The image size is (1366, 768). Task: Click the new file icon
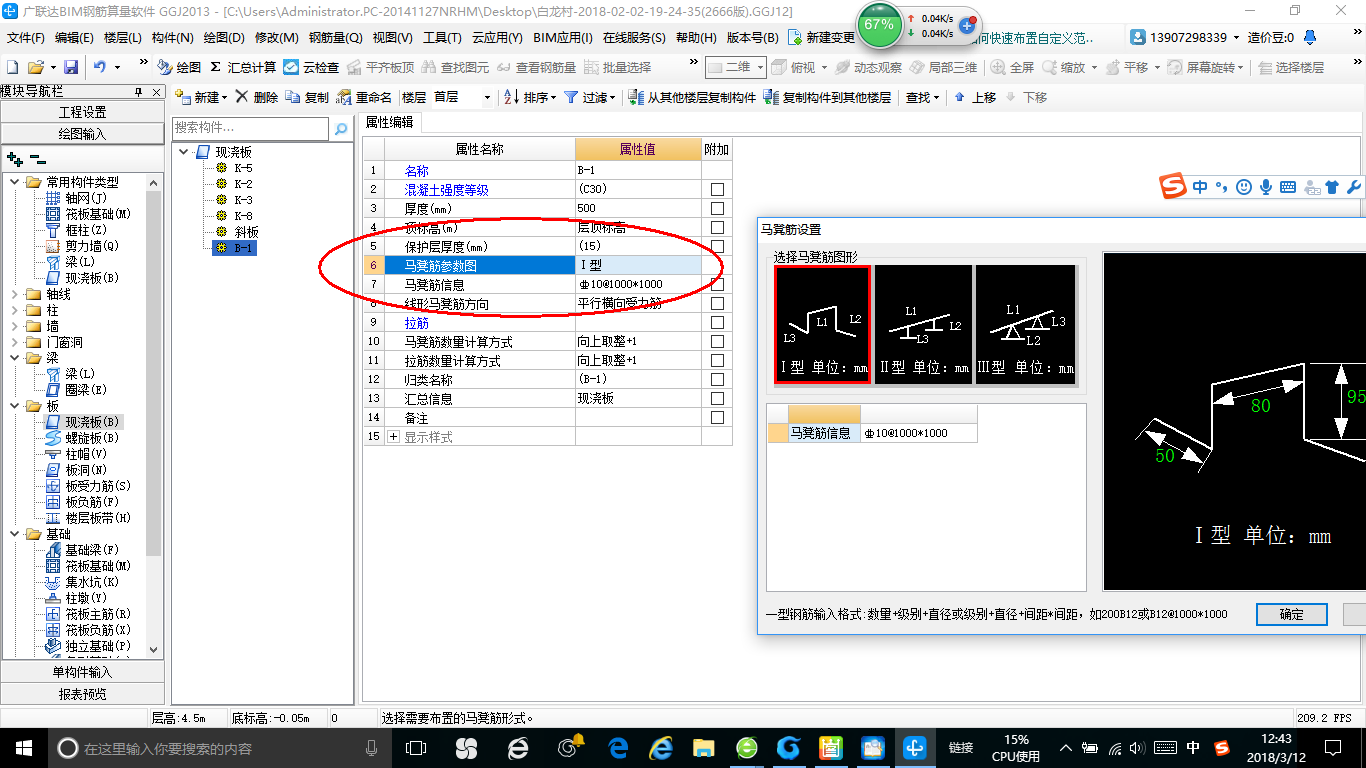pyautogui.click(x=12, y=67)
